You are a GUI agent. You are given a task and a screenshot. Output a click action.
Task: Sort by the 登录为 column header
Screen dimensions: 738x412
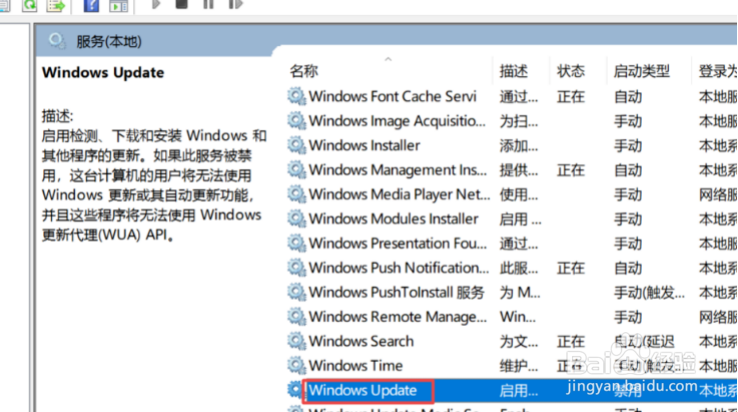coord(718,71)
